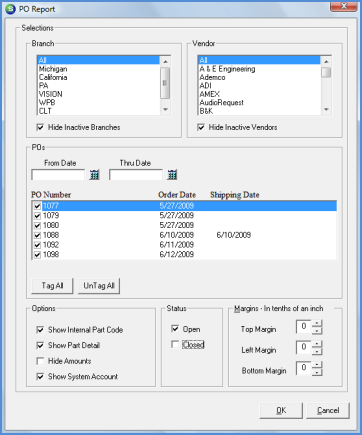The image size is (362, 435).
Task: Select A & E Engineering vendor
Action: coord(259,69)
